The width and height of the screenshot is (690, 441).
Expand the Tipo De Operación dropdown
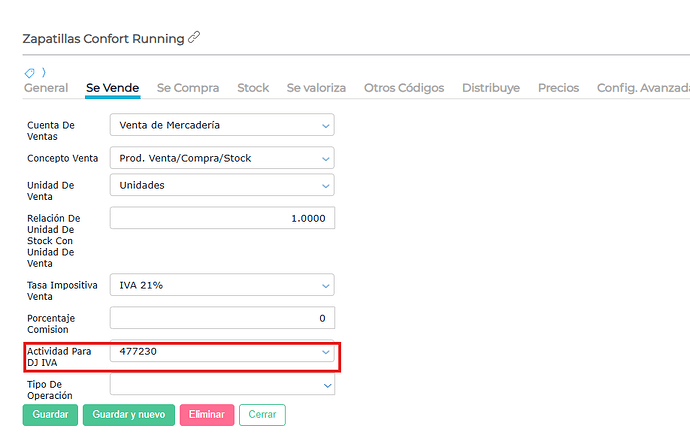(222, 385)
